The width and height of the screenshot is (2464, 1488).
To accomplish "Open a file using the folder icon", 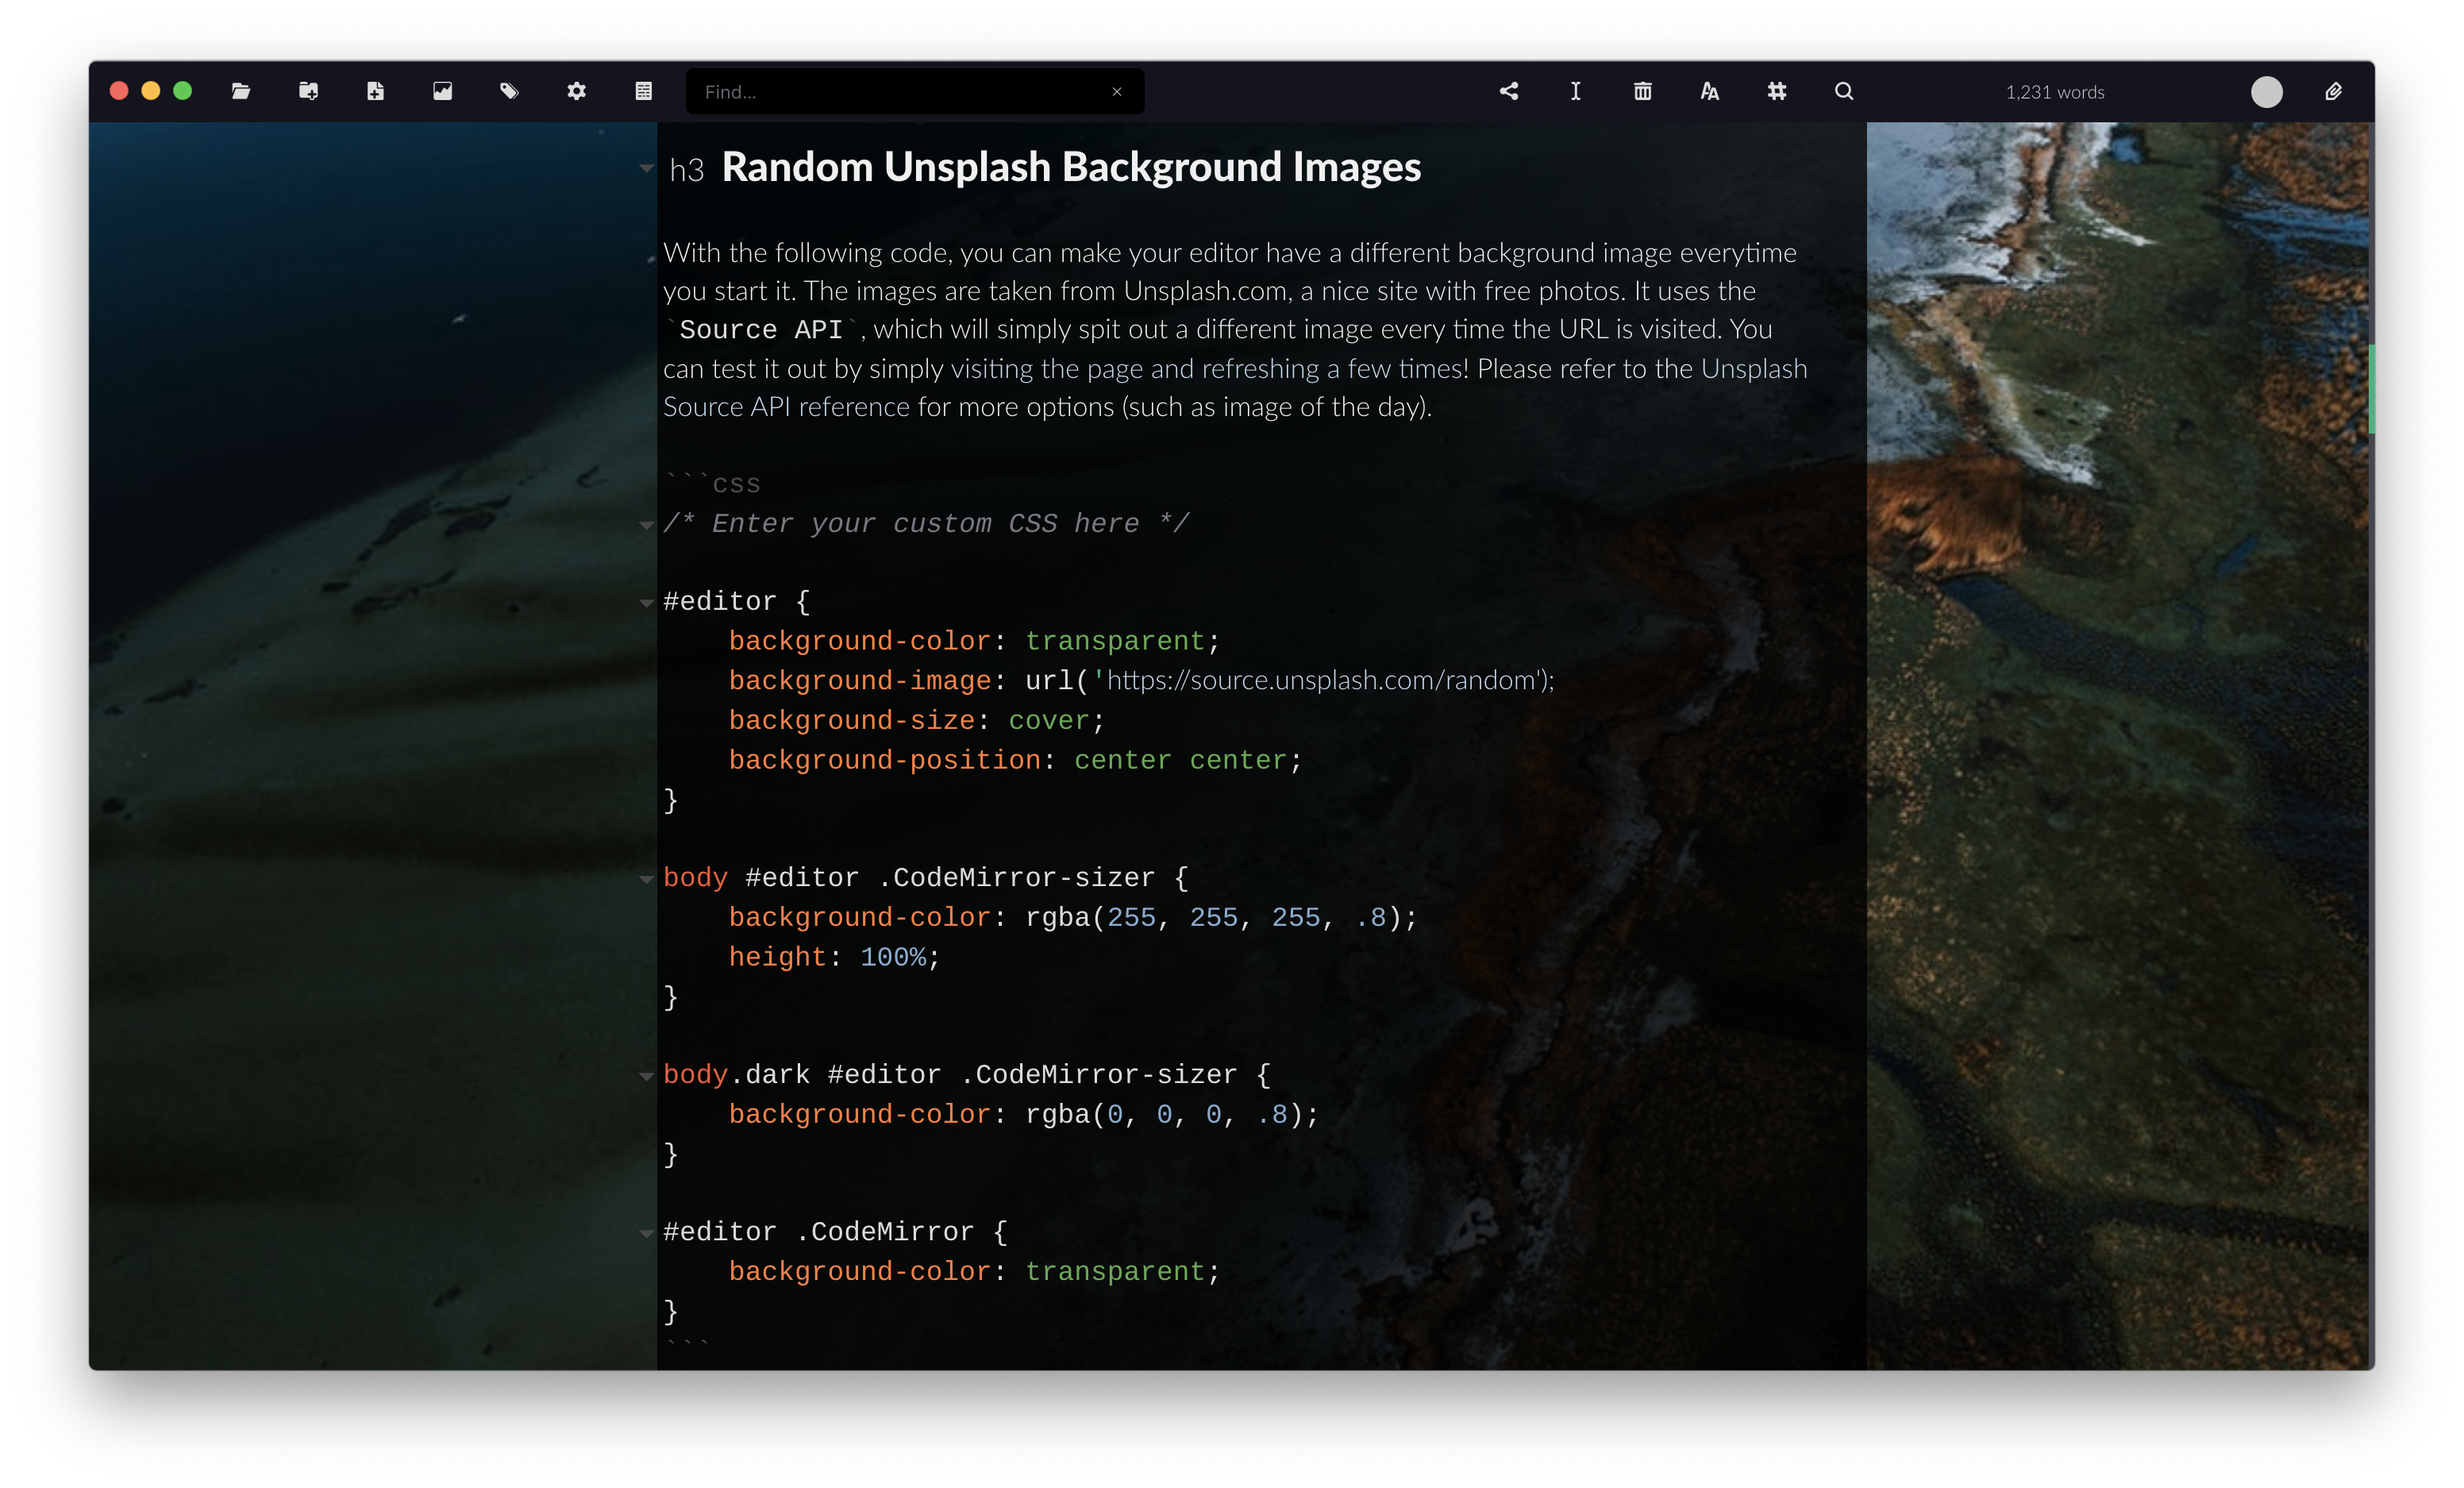I will coord(241,91).
